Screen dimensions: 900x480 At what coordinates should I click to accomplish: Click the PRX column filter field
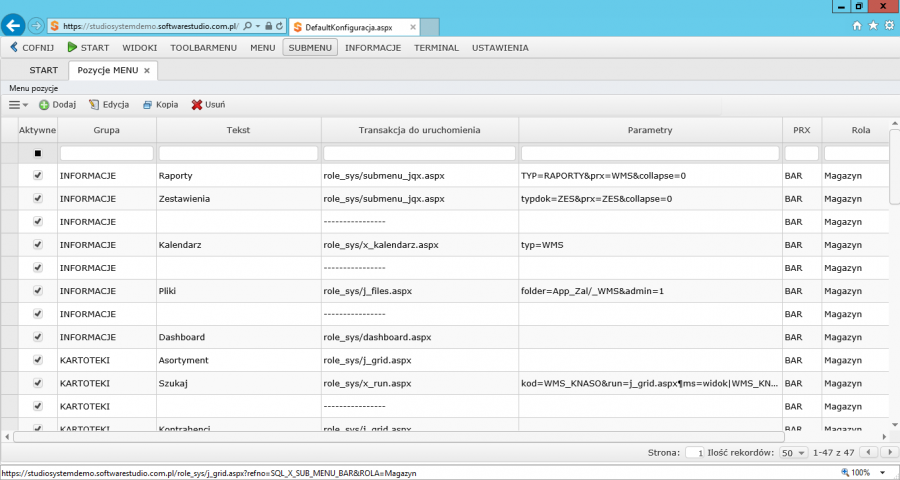801,153
